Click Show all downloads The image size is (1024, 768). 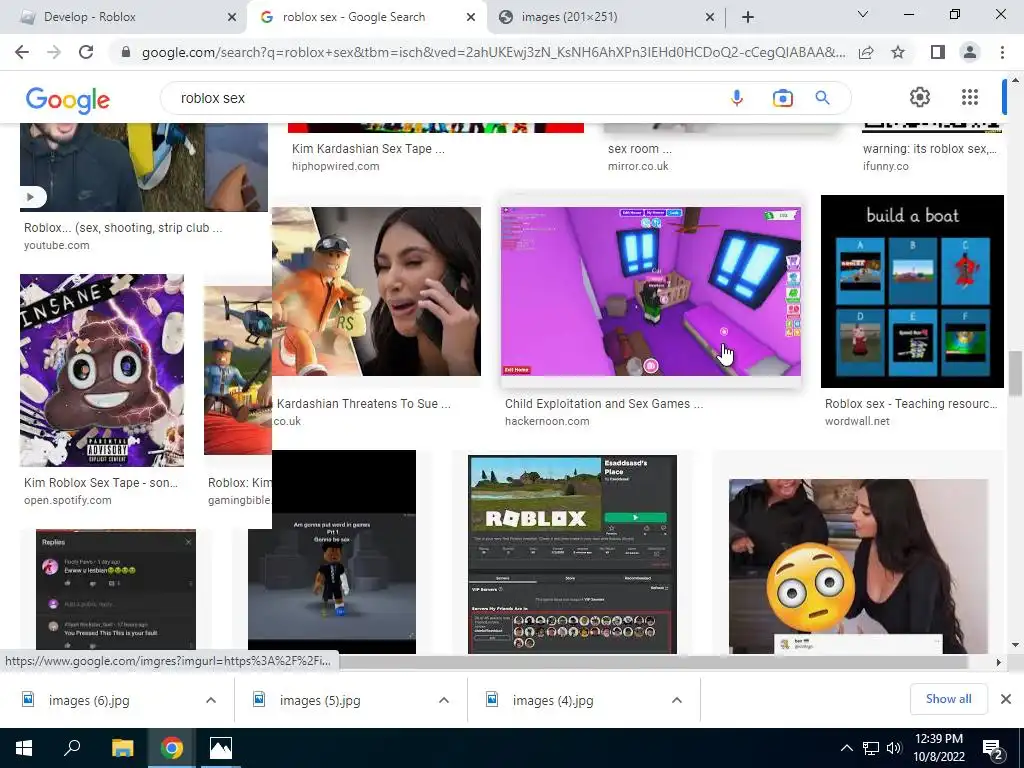[x=948, y=699]
